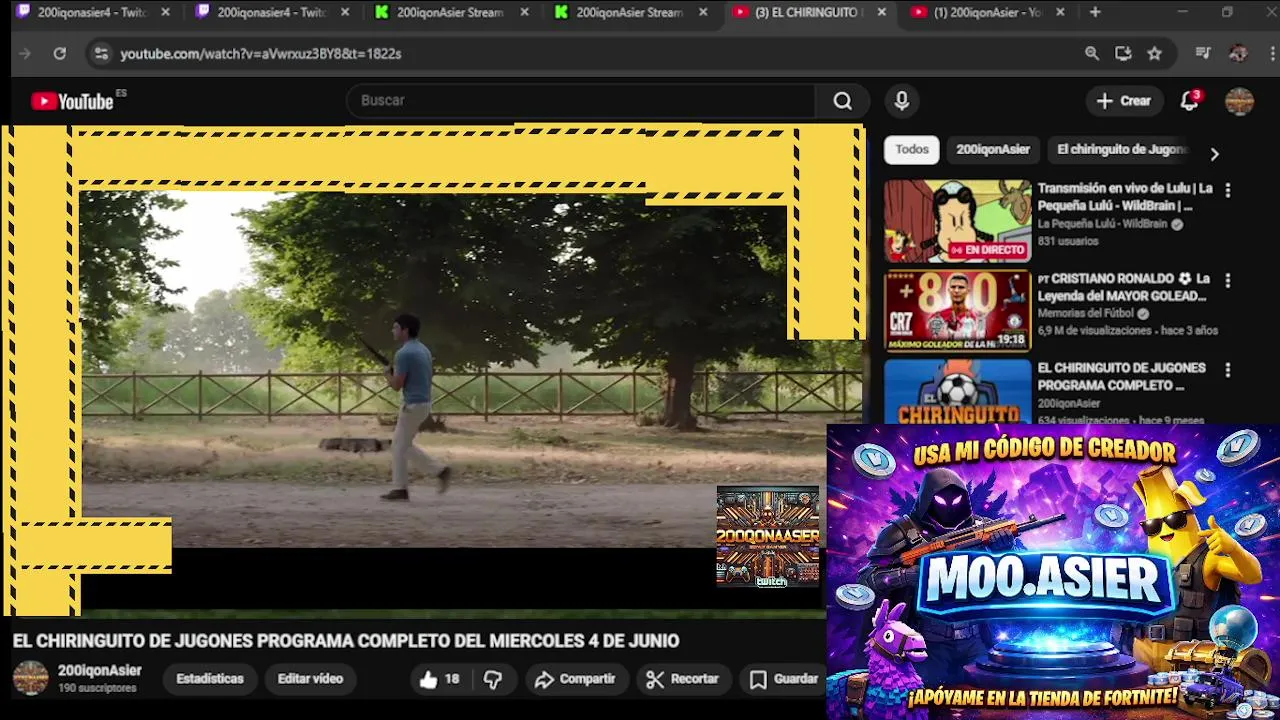Click the address bar URL
Screen dimensions: 1280x720
tap(261, 54)
